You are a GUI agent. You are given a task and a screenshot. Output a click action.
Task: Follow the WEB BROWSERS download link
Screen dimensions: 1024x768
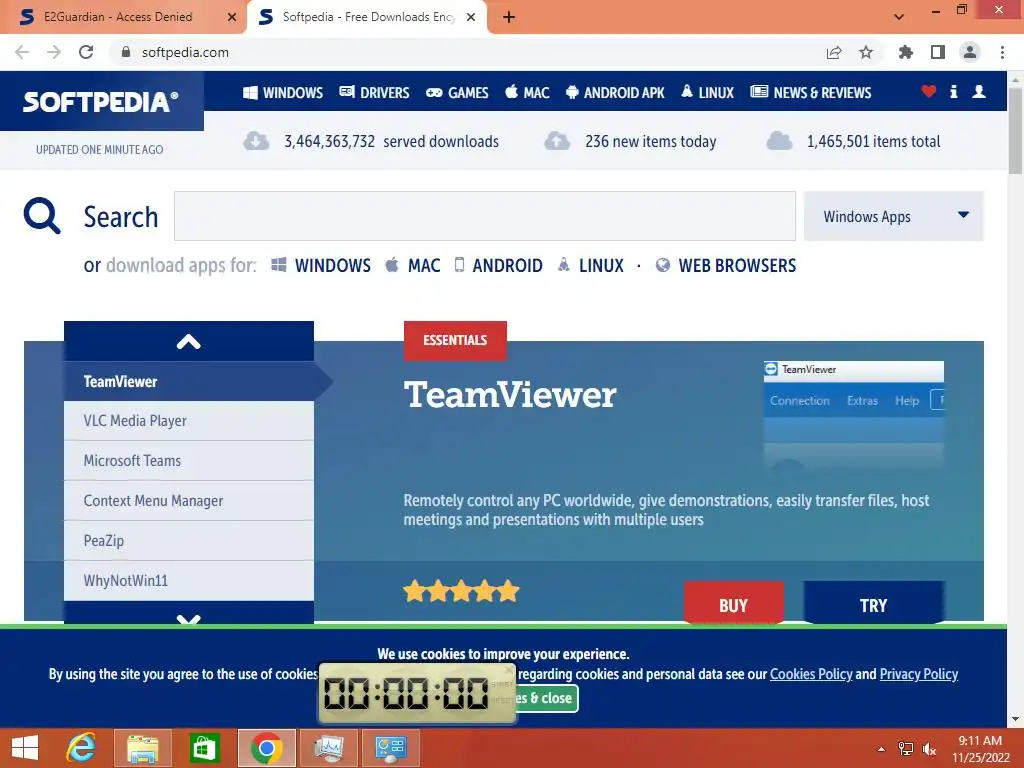pyautogui.click(x=726, y=265)
